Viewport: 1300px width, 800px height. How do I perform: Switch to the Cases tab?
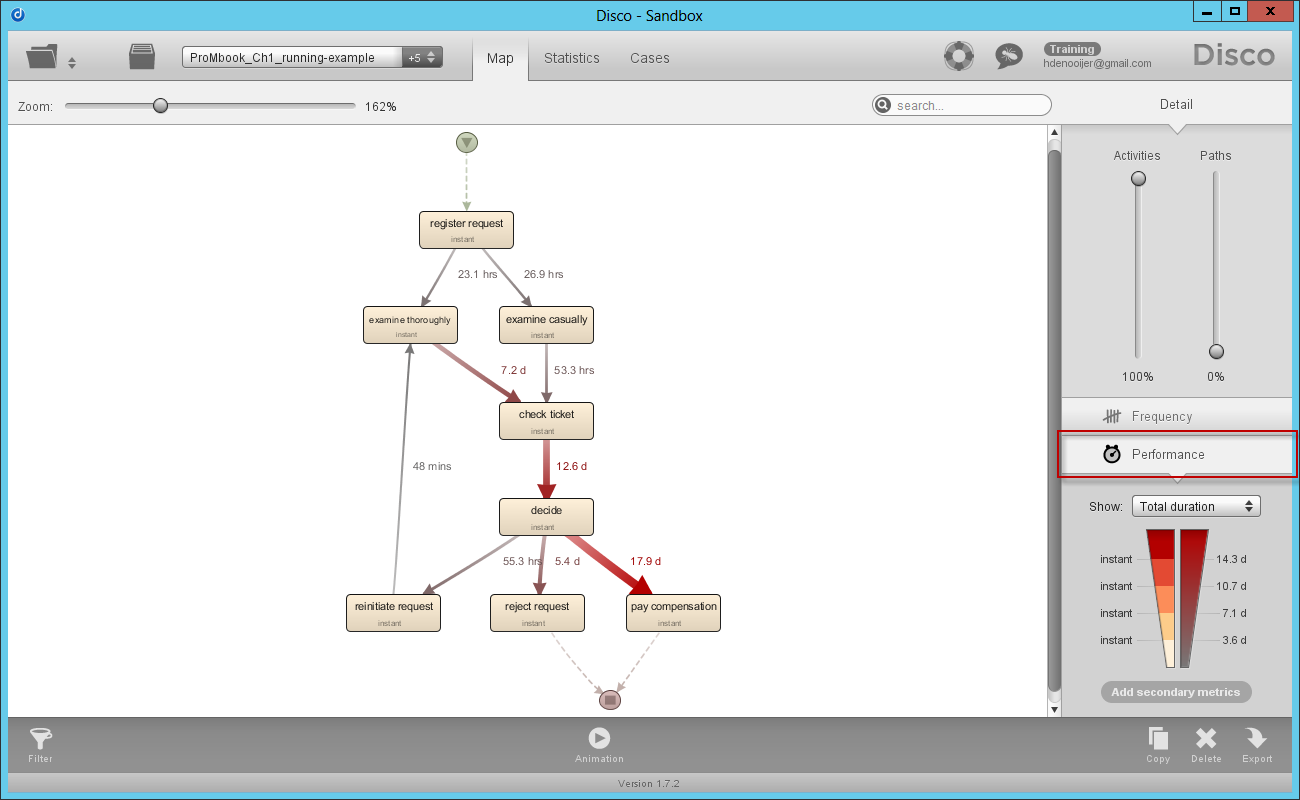tap(650, 58)
